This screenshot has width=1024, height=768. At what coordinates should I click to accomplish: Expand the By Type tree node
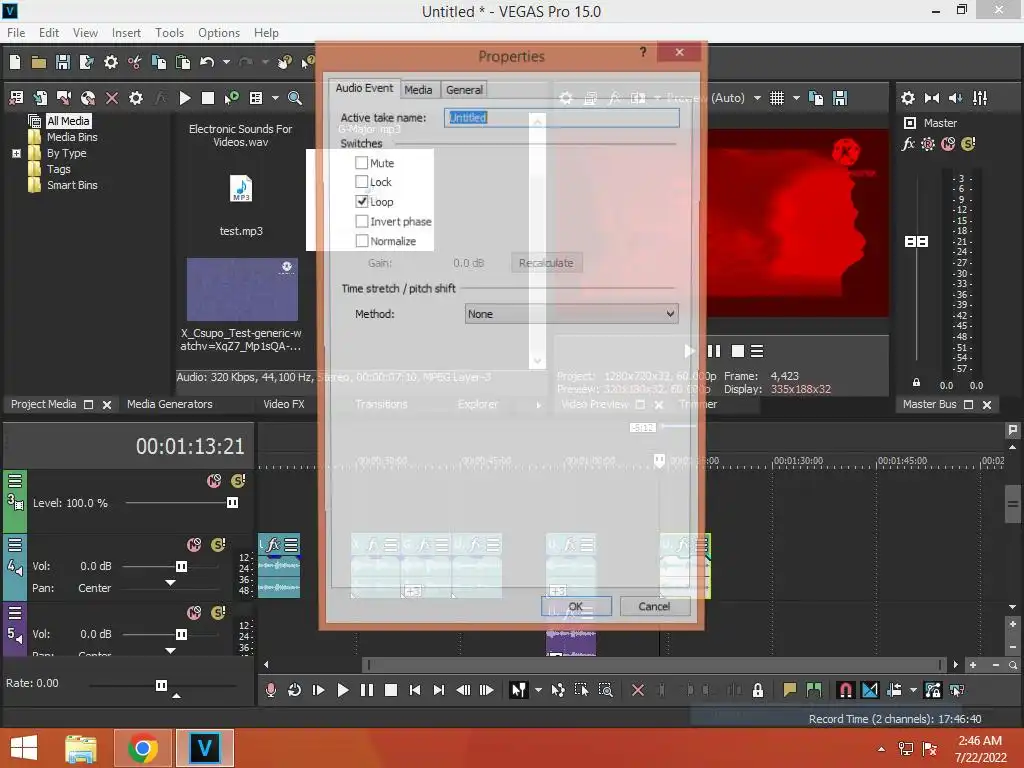[x=16, y=153]
